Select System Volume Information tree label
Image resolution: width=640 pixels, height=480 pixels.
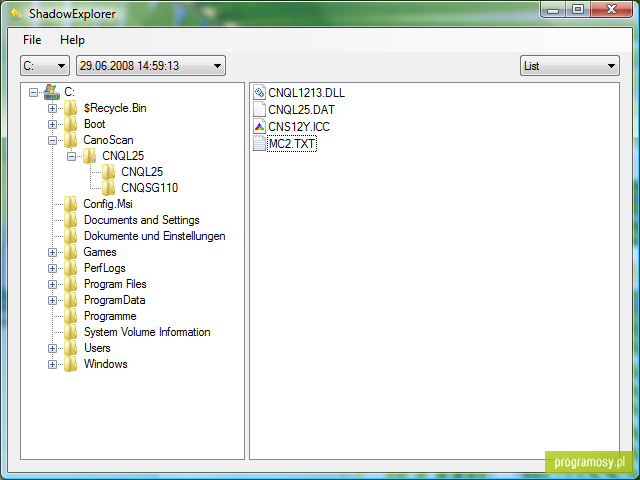(x=147, y=332)
